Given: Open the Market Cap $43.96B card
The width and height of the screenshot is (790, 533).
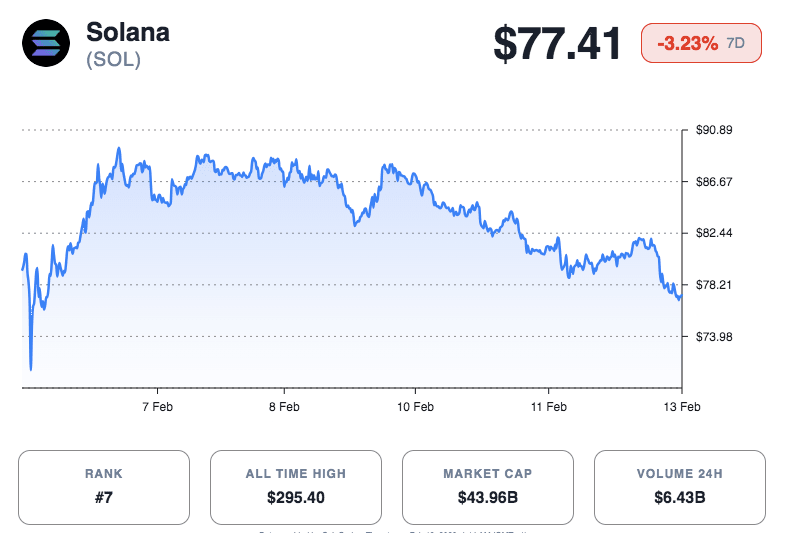Looking at the screenshot, I should 488,487.
